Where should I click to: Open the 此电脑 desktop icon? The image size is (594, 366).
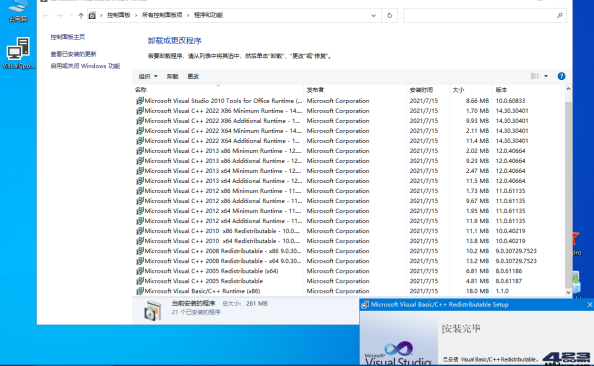point(18,11)
